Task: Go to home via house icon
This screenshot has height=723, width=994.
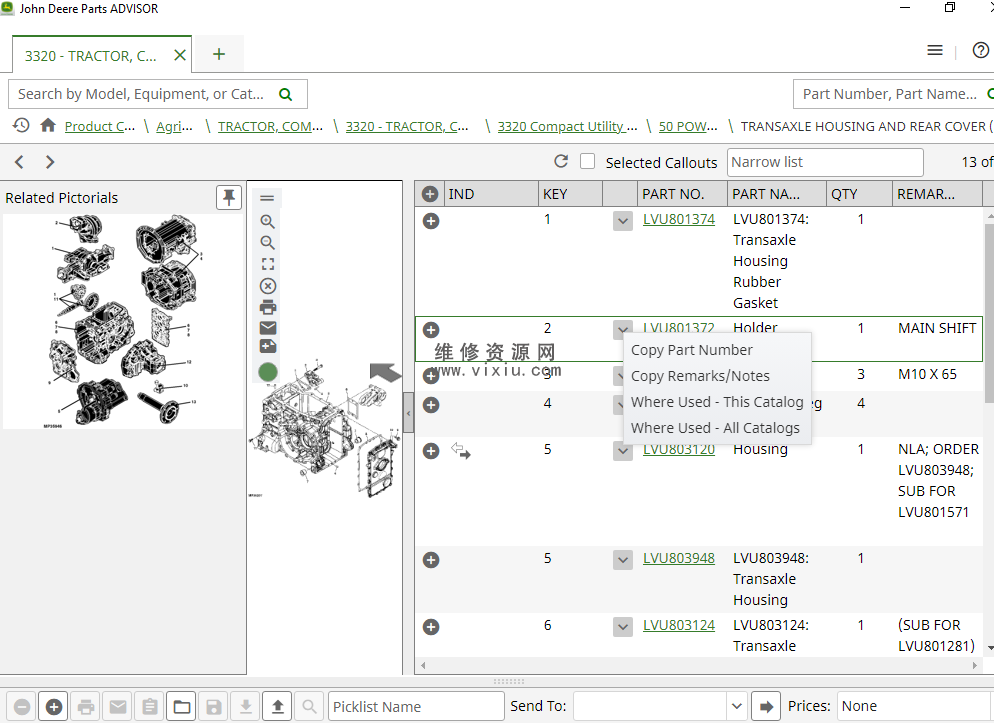Action: [48, 125]
